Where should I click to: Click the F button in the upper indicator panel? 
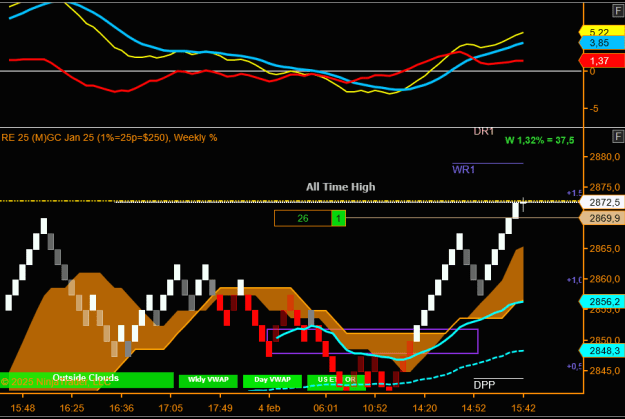click(618, 10)
